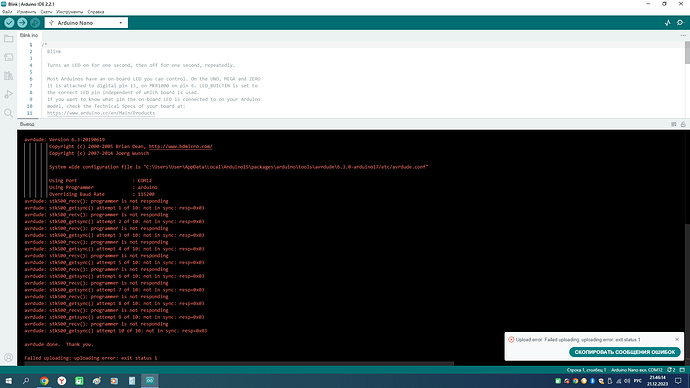The image size is (690, 388).
Task: Click the РУС language indicator
Action: (x=638, y=381)
